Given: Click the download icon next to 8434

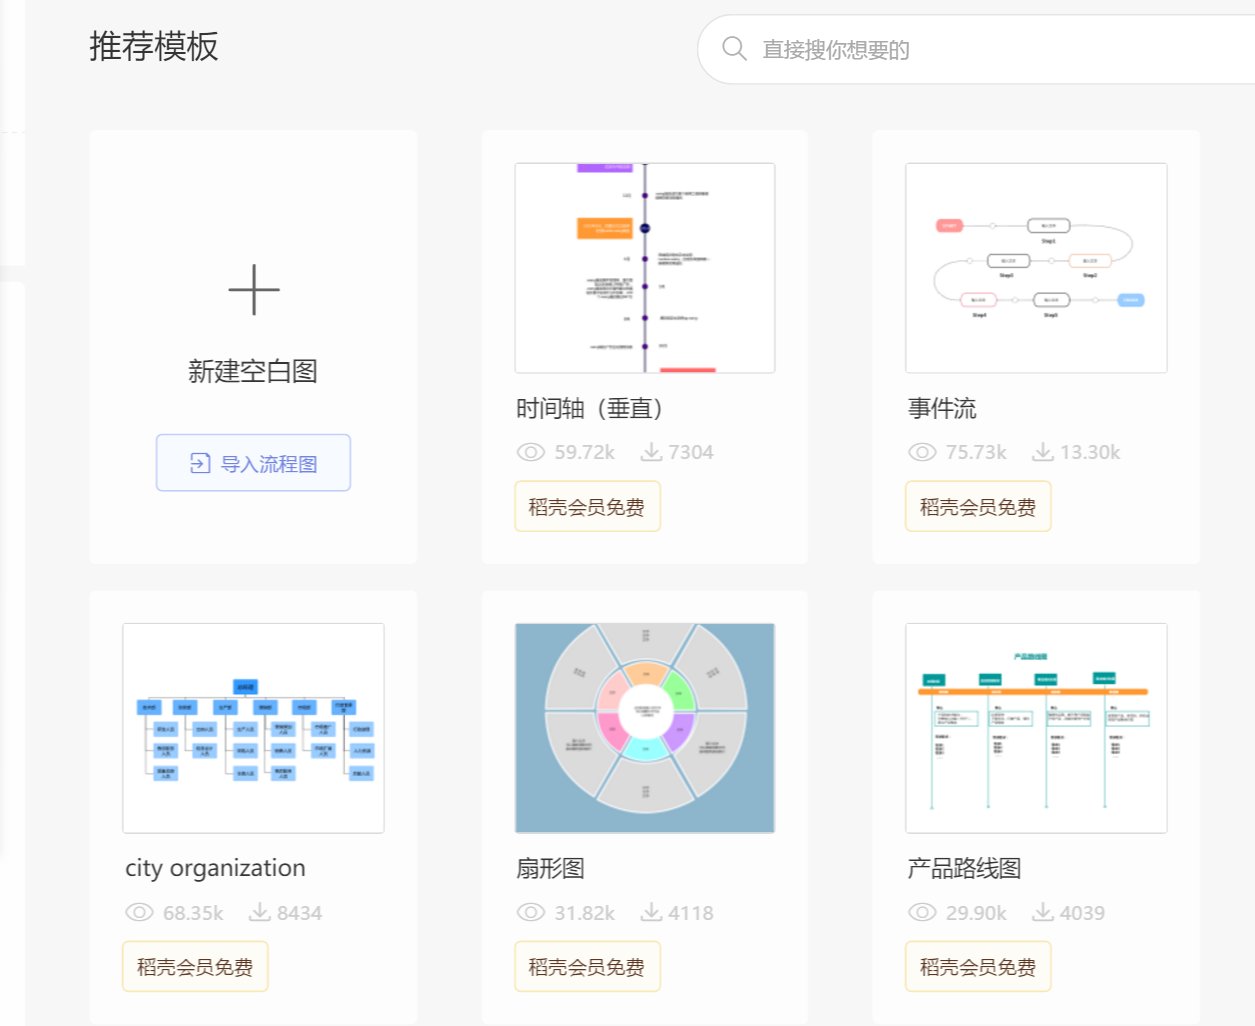Looking at the screenshot, I should tap(260, 911).
